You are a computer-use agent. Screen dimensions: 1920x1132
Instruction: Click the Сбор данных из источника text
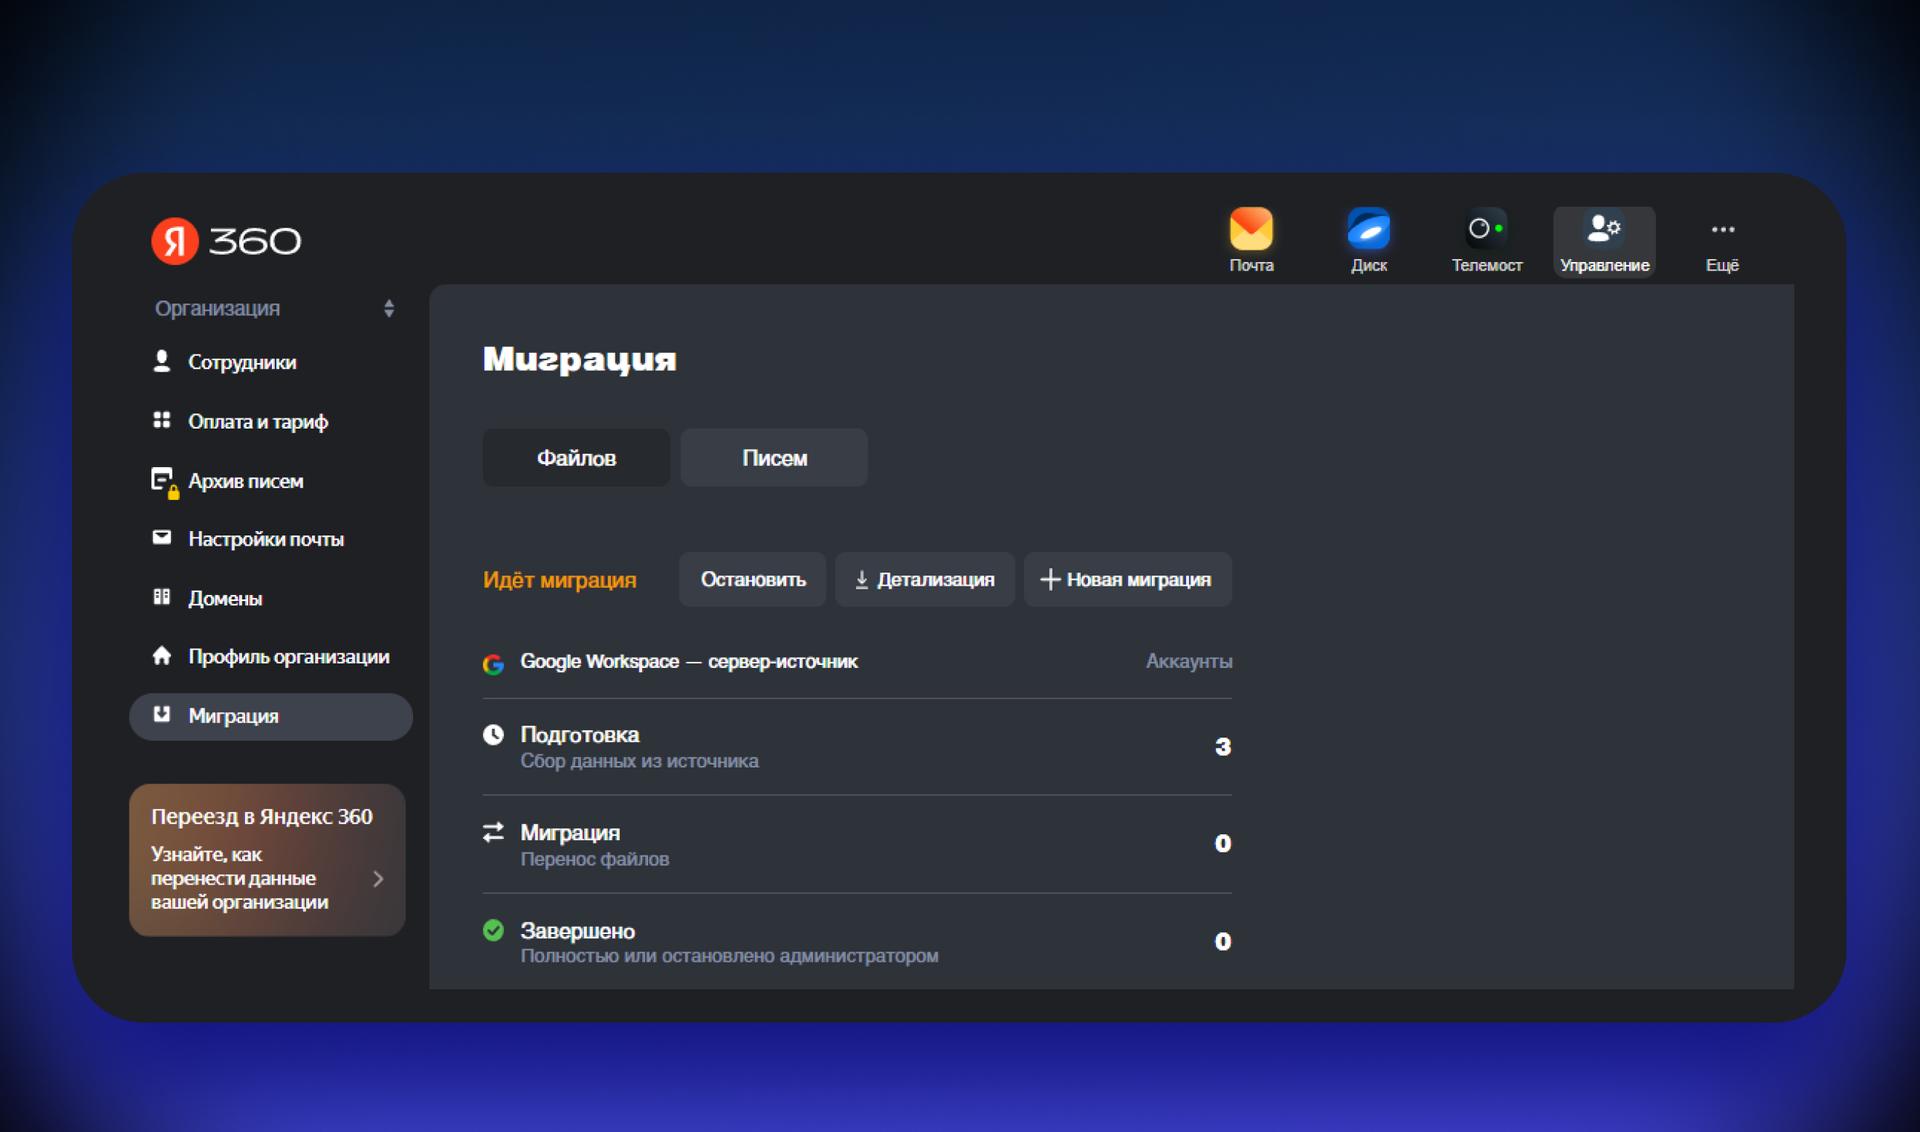(639, 761)
